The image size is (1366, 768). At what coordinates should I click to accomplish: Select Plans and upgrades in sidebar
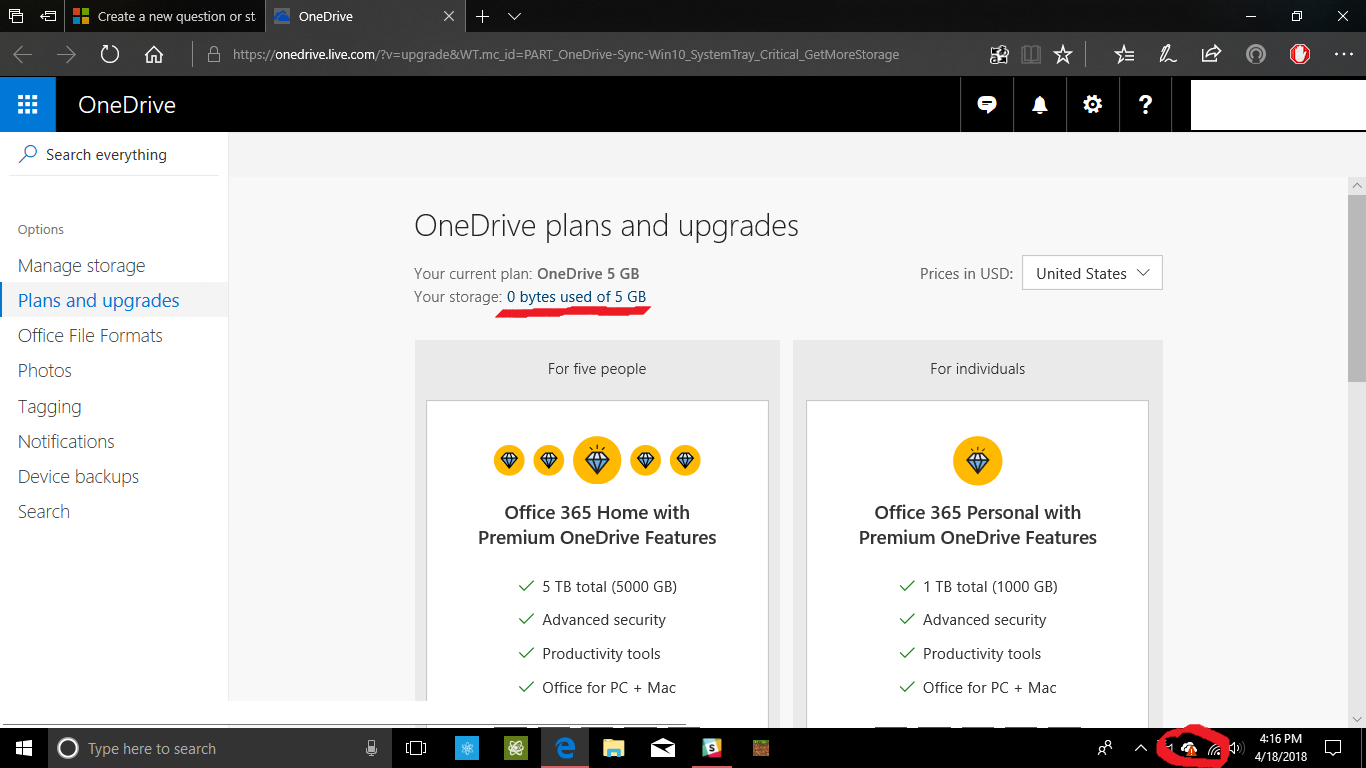click(x=99, y=300)
